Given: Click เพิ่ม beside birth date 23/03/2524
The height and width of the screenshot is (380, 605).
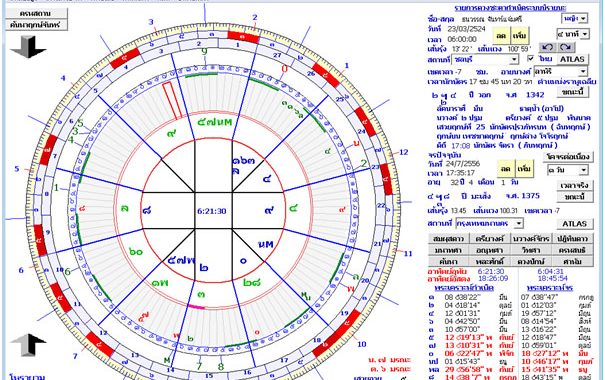Looking at the screenshot, I should pyautogui.click(x=520, y=35).
